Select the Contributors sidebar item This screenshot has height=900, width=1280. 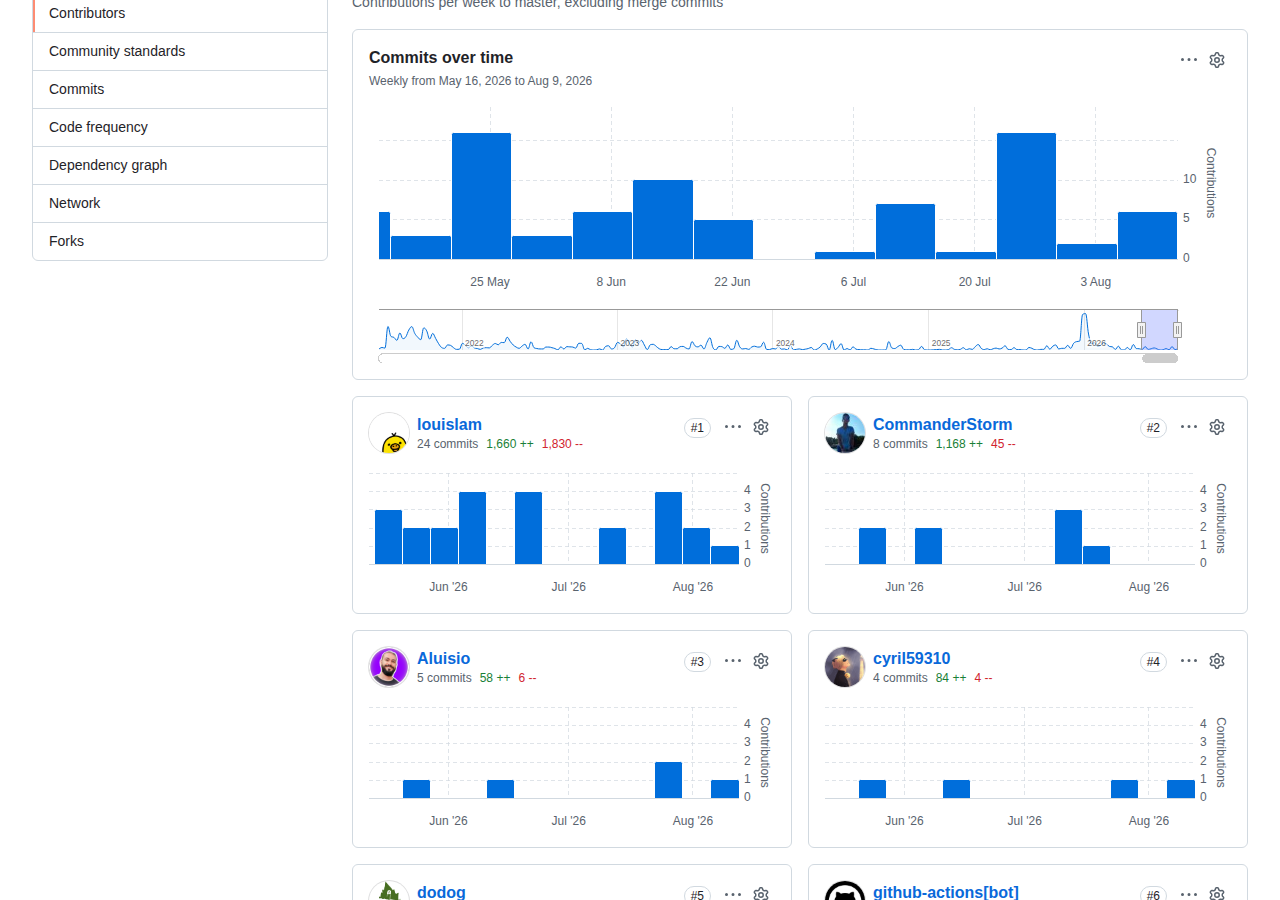click(180, 14)
